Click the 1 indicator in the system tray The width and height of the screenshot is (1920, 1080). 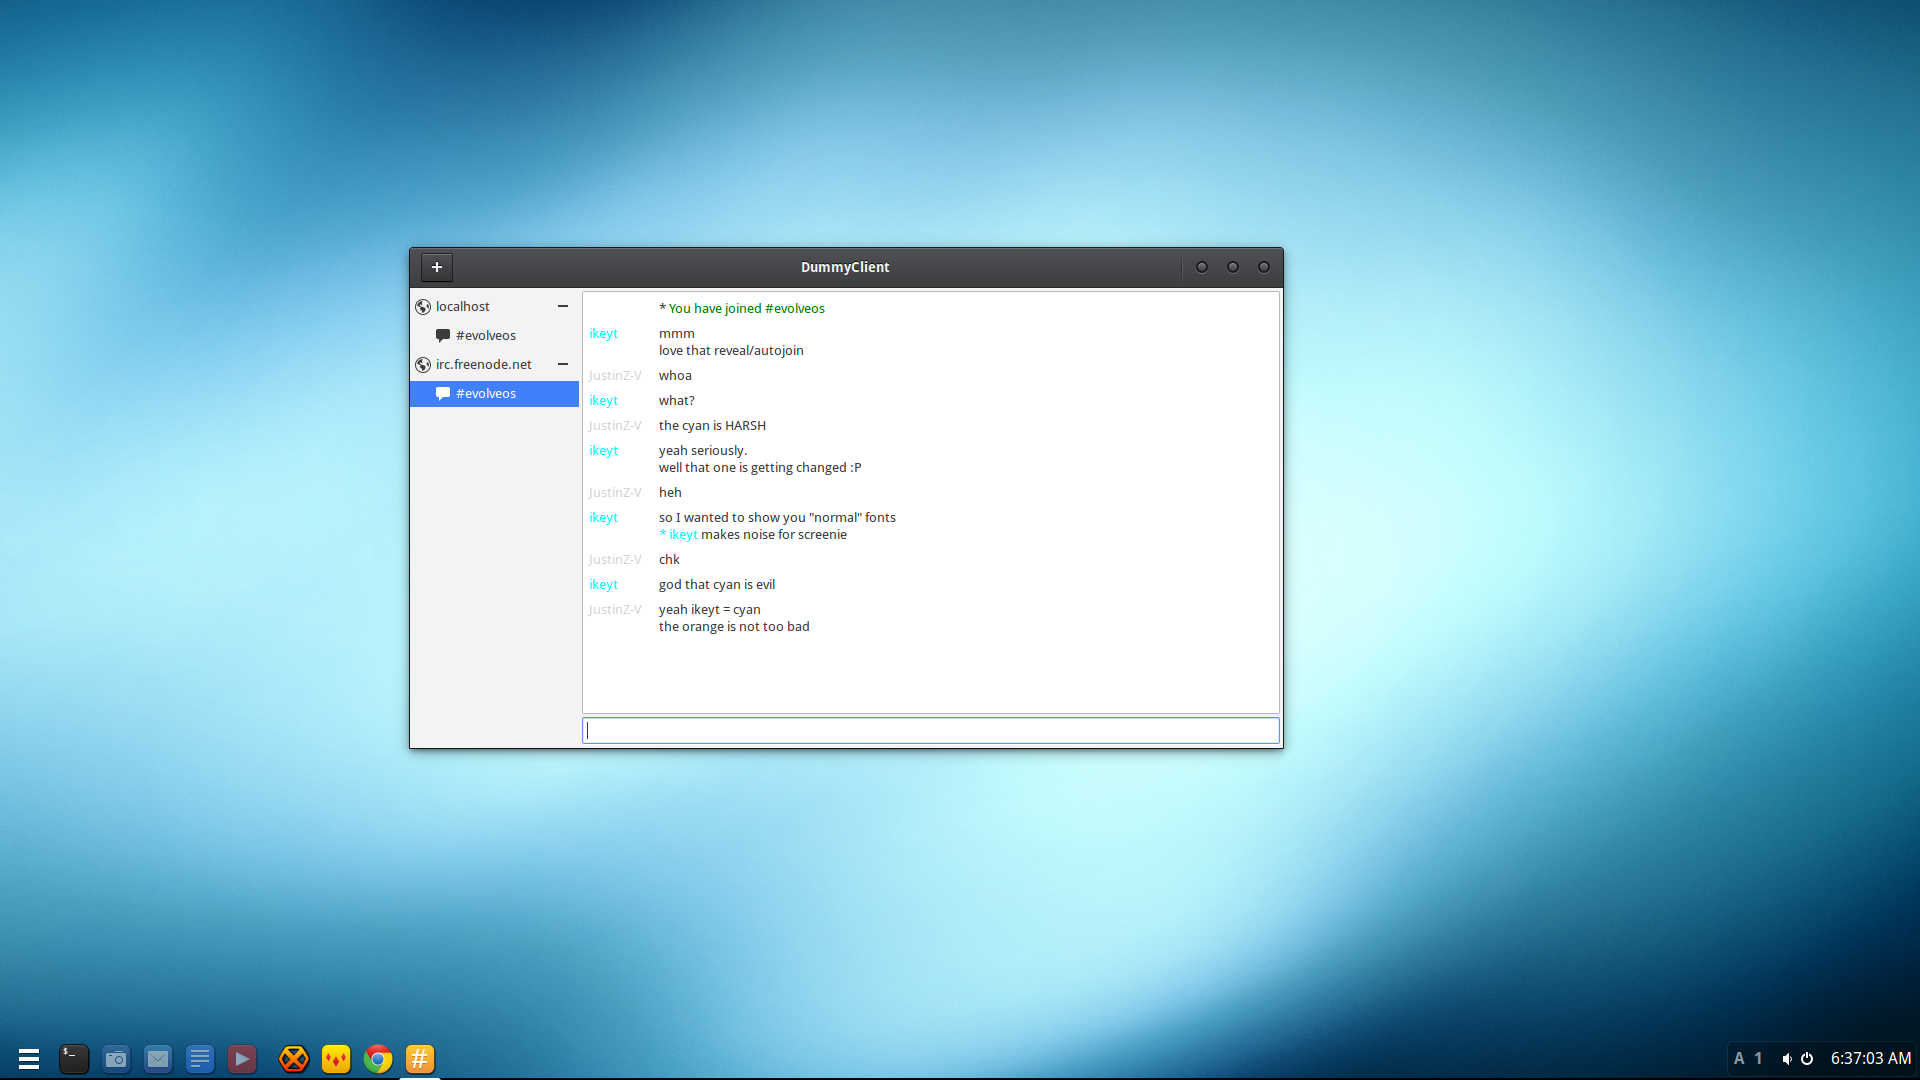pyautogui.click(x=1759, y=1058)
